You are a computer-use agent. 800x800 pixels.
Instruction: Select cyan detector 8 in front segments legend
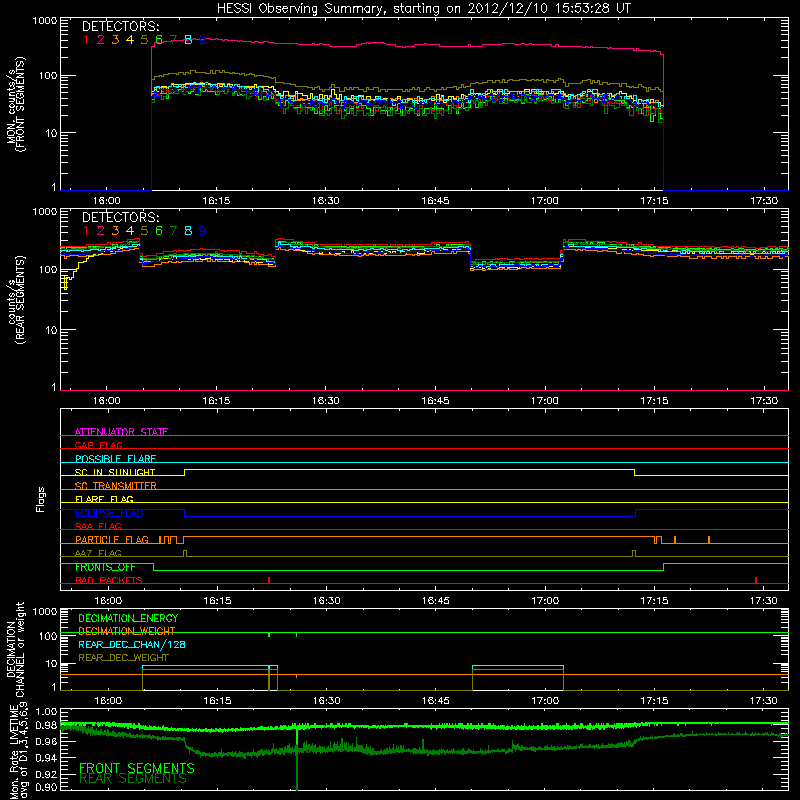tap(188, 40)
